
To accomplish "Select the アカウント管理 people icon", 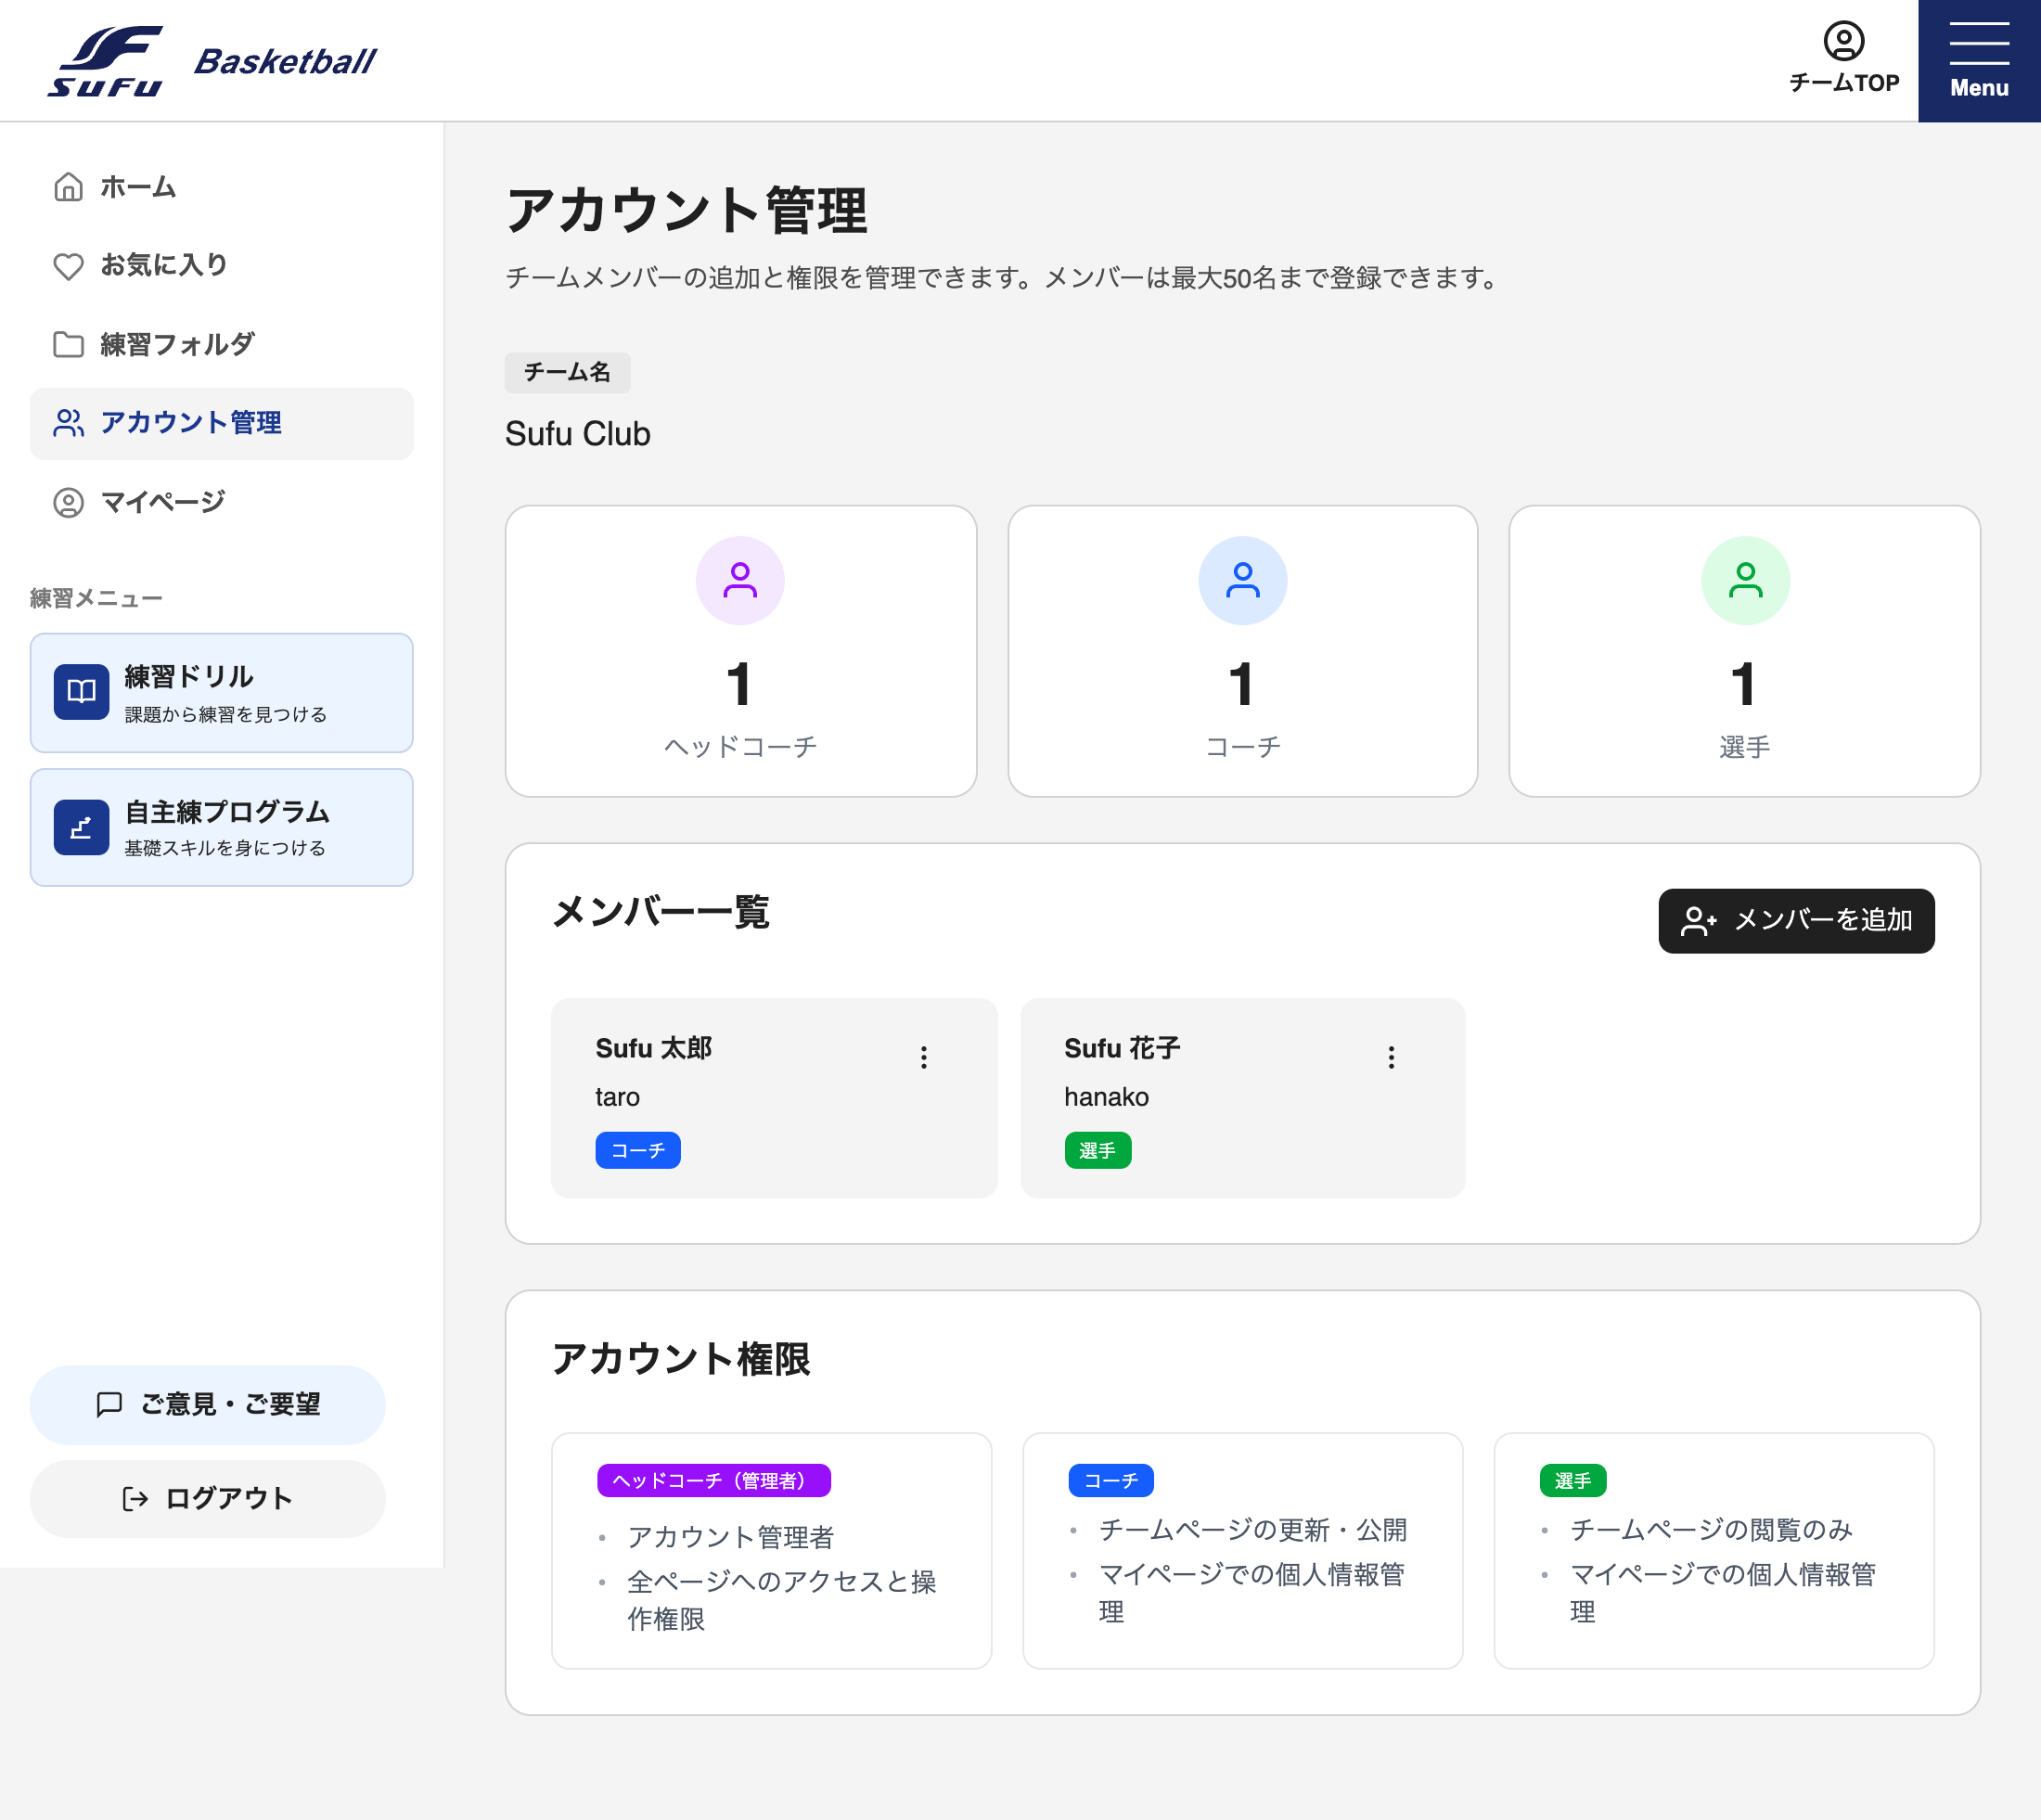I will (68, 423).
